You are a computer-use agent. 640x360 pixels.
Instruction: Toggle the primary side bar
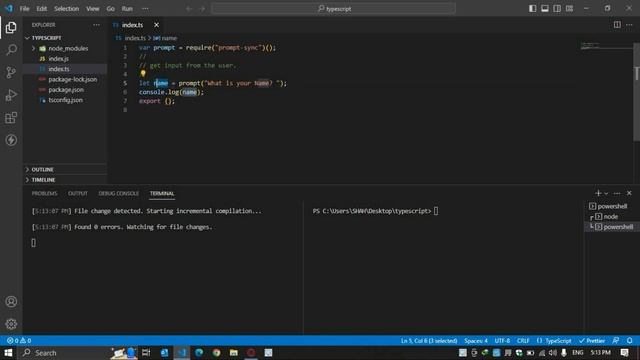[x=533, y=9]
